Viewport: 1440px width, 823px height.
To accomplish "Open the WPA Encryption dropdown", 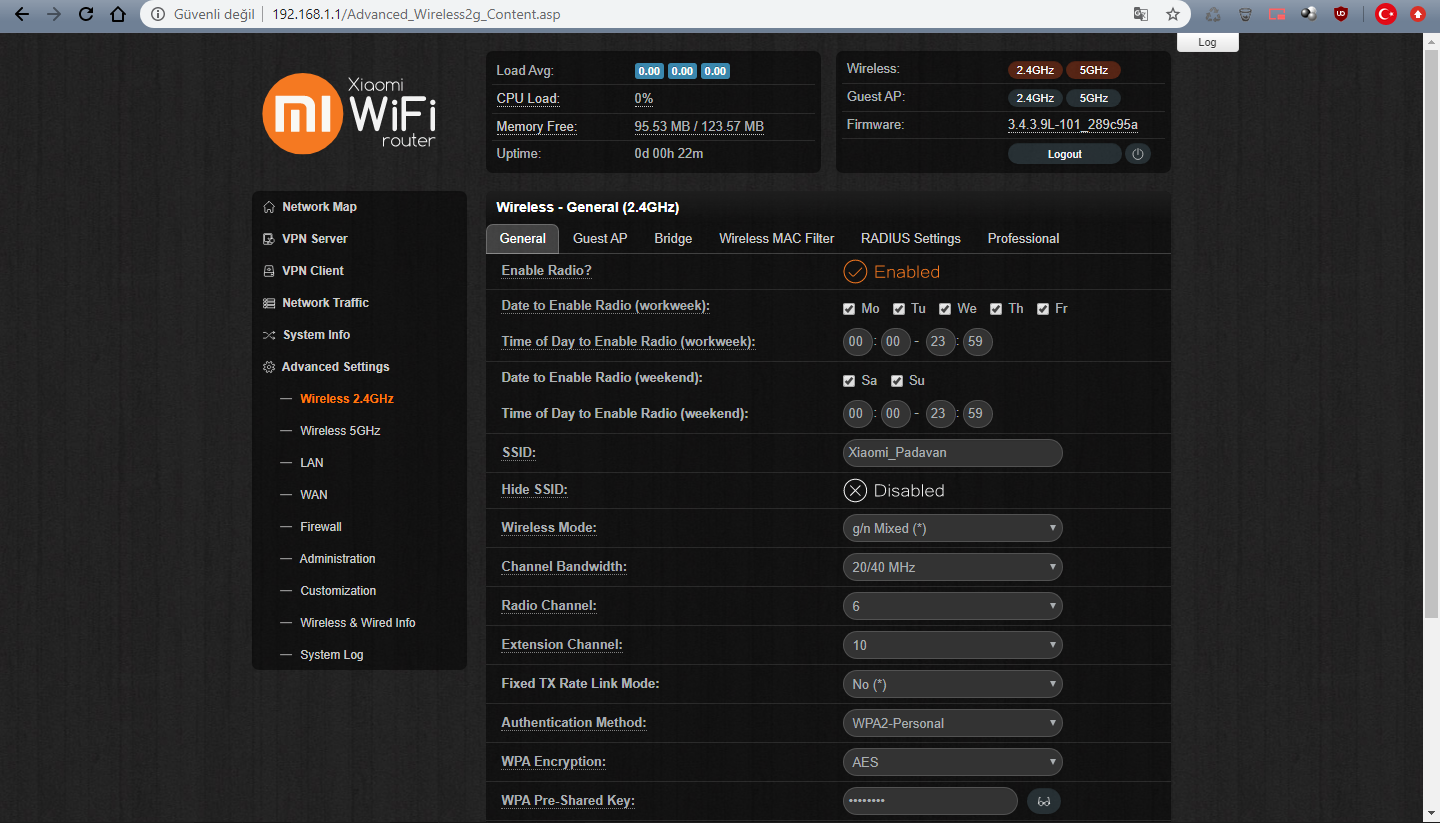I will [953, 762].
